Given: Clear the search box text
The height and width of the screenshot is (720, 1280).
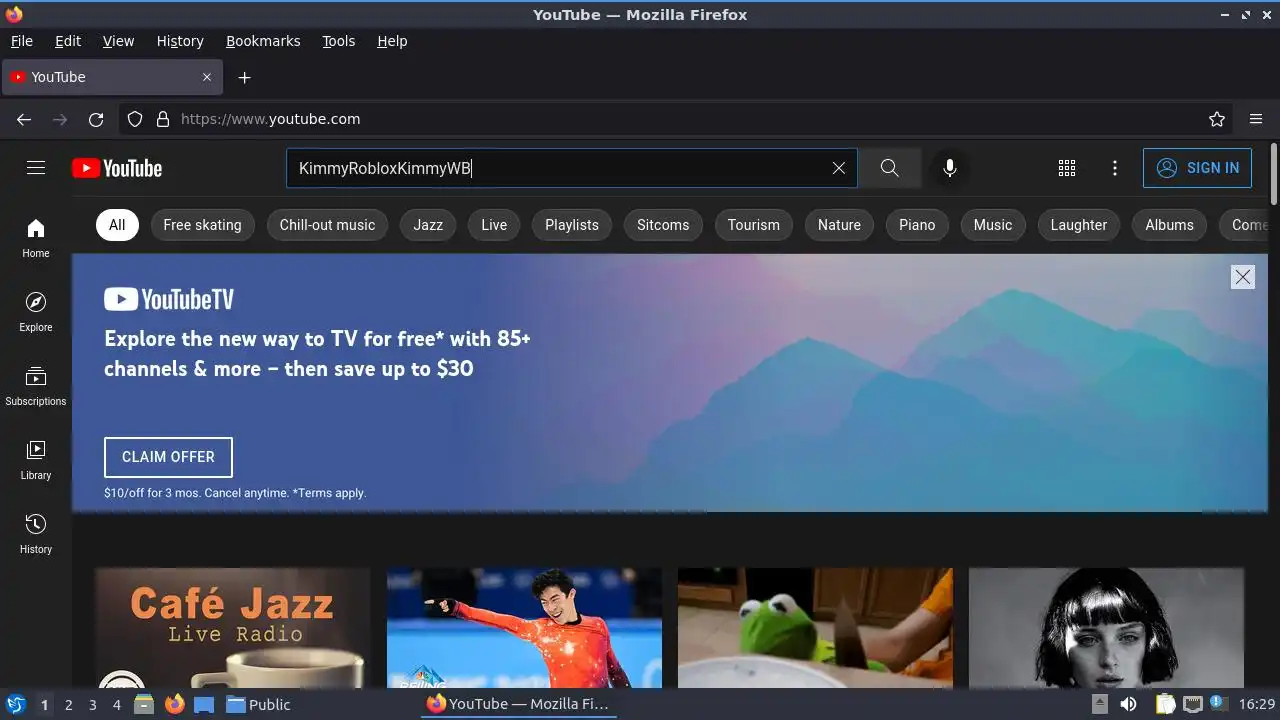Looking at the screenshot, I should [x=839, y=168].
